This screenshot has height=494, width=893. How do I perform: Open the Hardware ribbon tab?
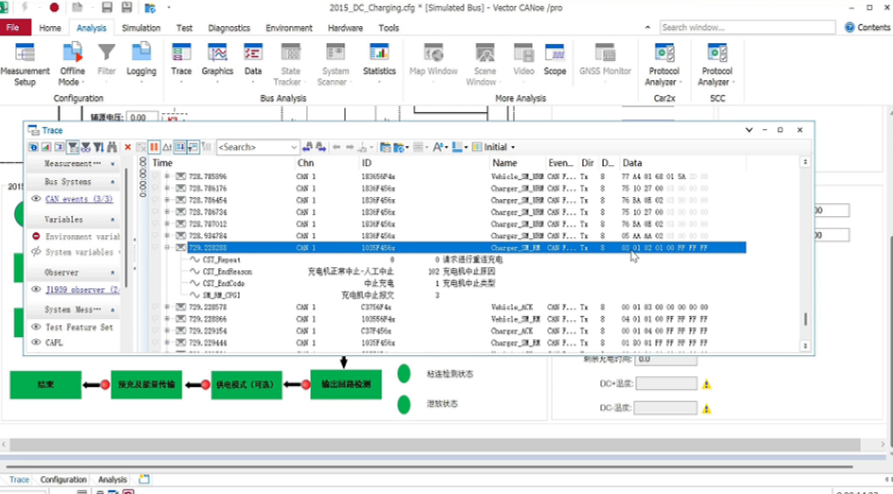click(x=345, y=27)
